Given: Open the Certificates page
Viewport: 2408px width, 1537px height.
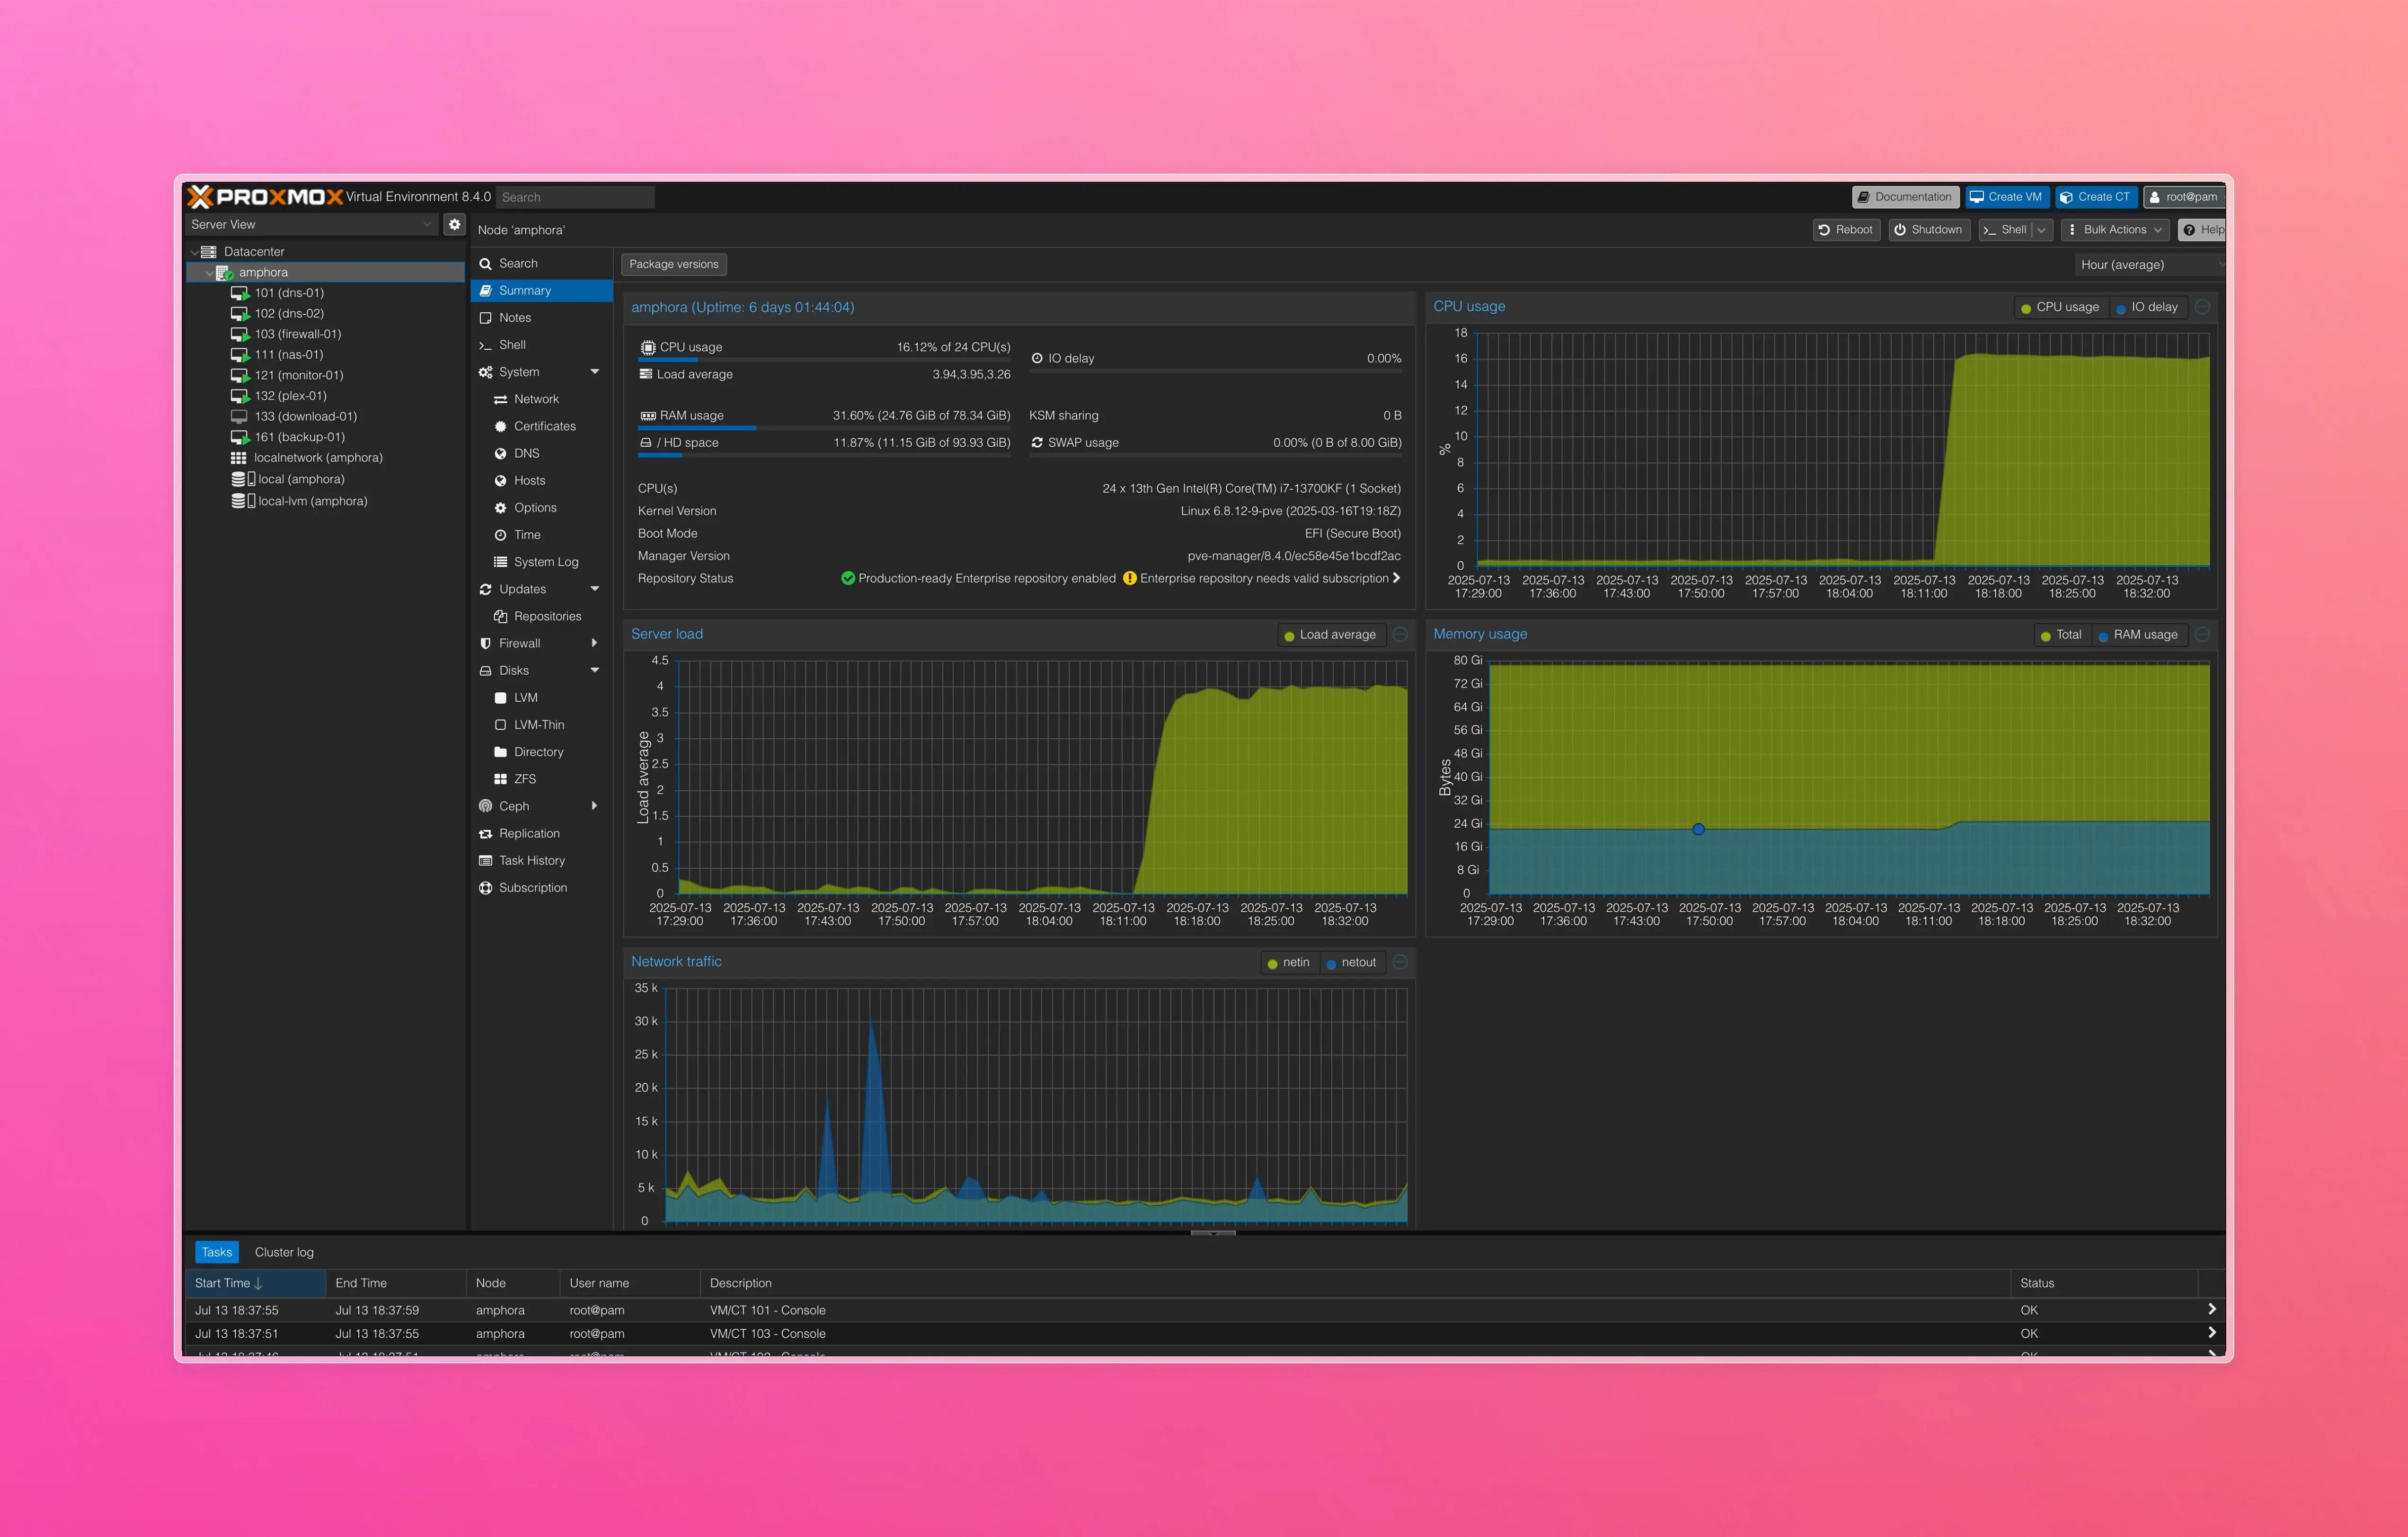Looking at the screenshot, I should [x=541, y=426].
